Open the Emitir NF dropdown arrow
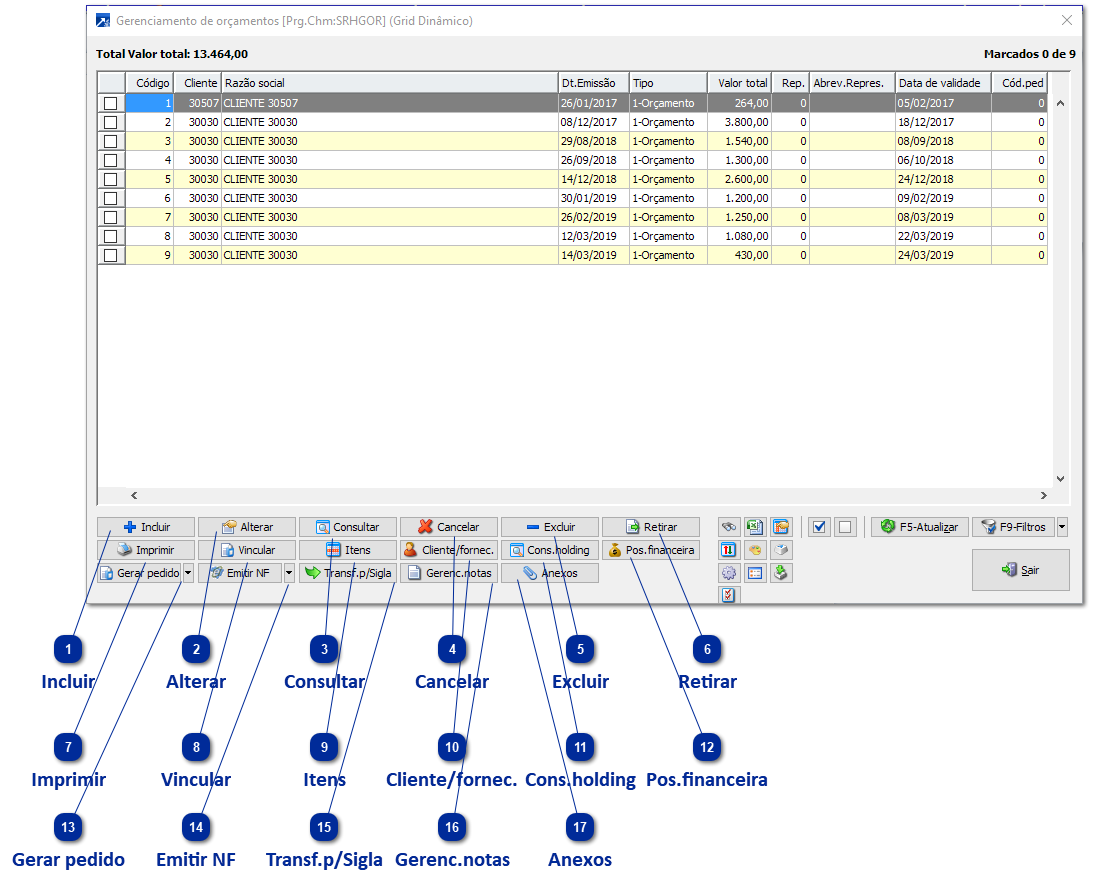Viewport: 1106px width, 888px height. (x=289, y=573)
